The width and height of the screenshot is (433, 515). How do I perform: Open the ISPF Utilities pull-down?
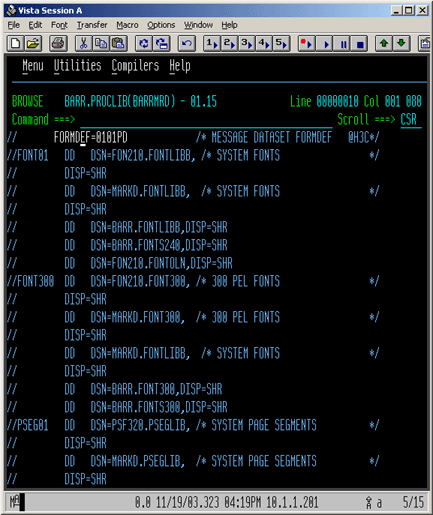click(77, 66)
